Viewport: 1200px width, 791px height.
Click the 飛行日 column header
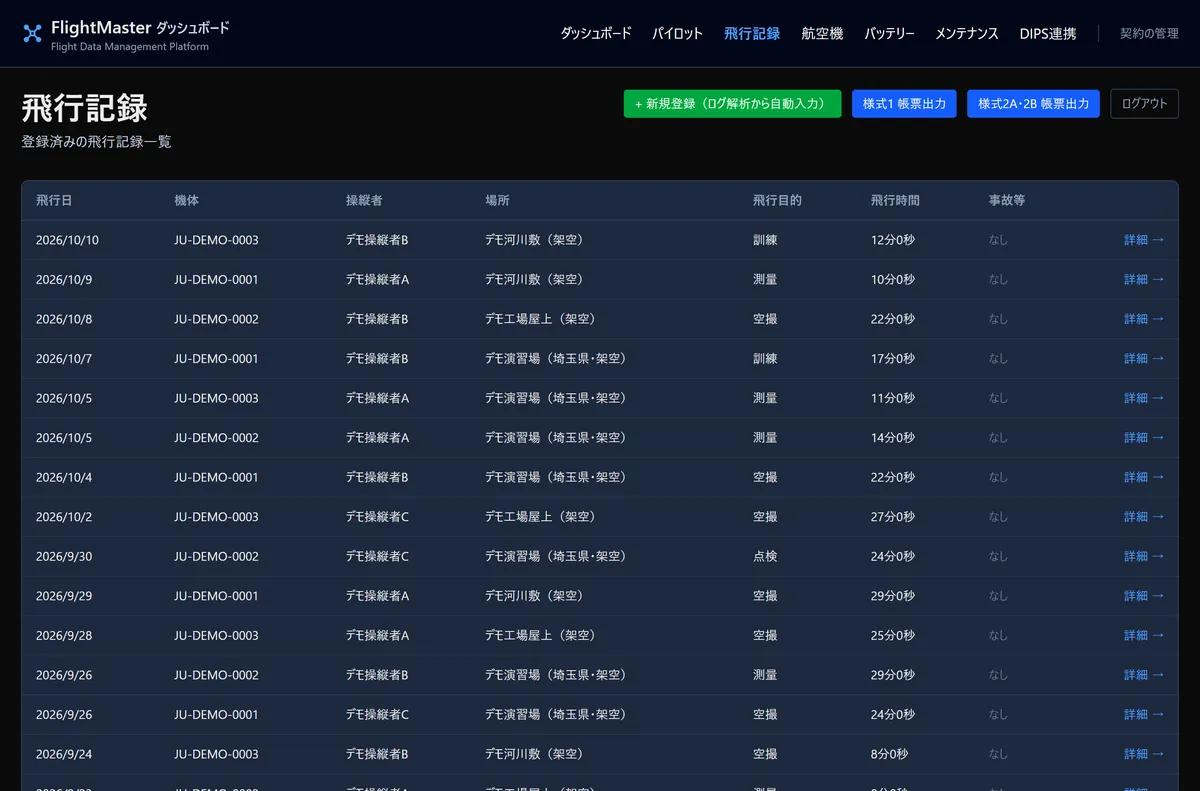click(54, 201)
